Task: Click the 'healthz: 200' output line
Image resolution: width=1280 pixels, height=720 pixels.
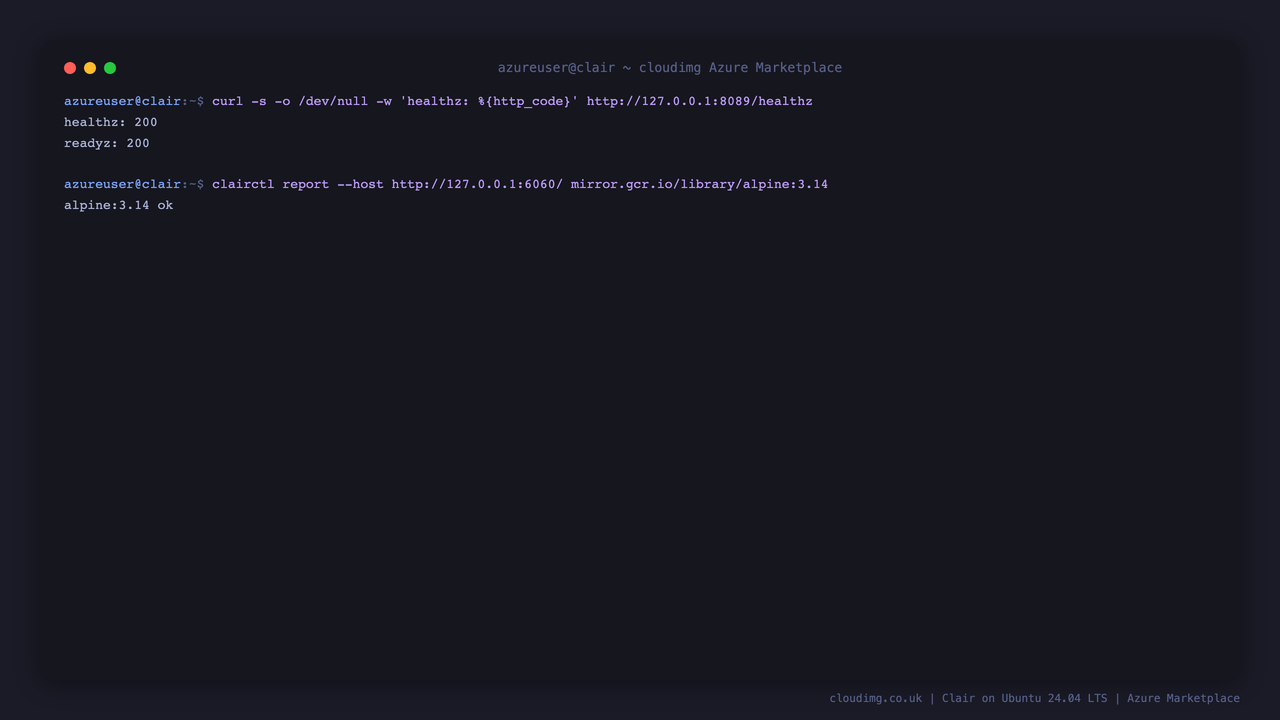Action: pyautogui.click(x=111, y=122)
